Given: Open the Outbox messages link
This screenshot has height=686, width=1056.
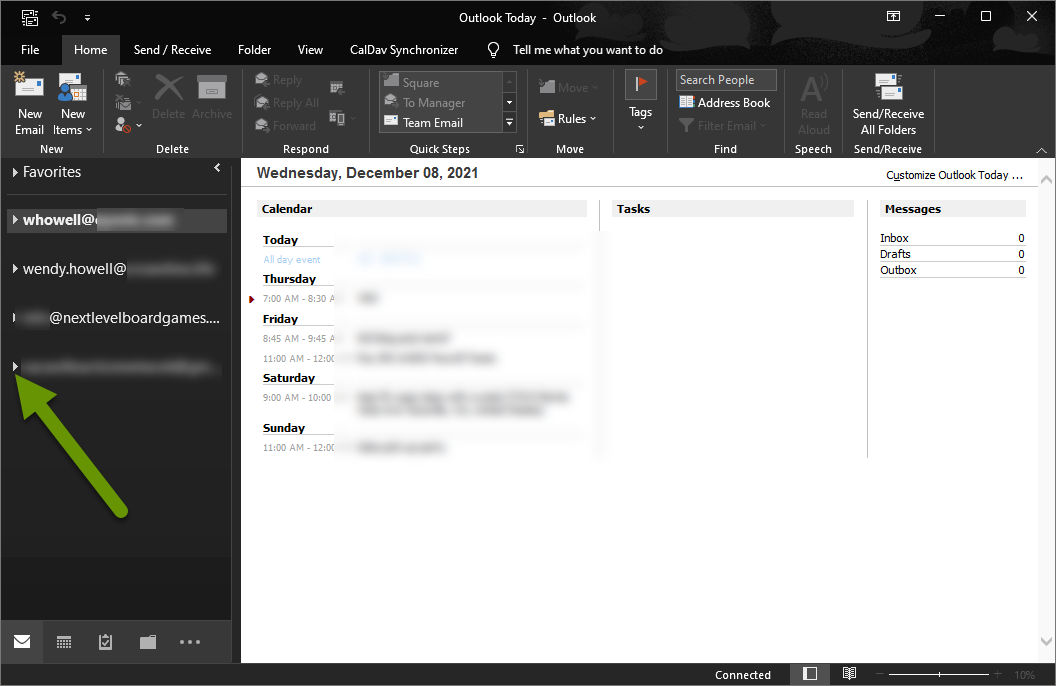Looking at the screenshot, I should coord(898,271).
